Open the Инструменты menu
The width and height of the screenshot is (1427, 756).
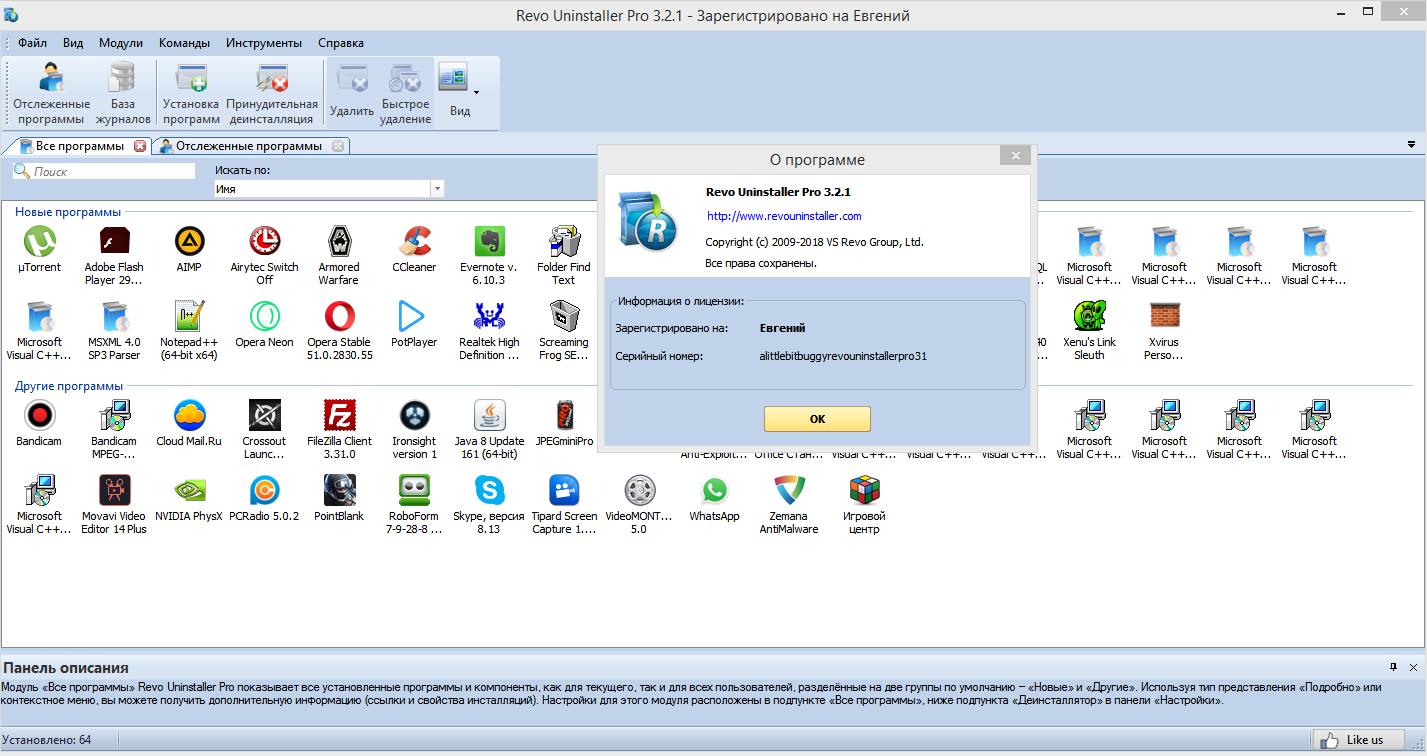point(263,43)
